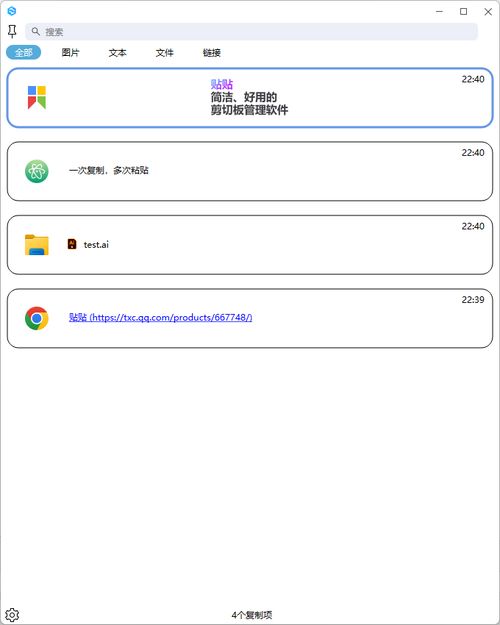
Task: Click the search magnifier icon
Action: (x=36, y=31)
